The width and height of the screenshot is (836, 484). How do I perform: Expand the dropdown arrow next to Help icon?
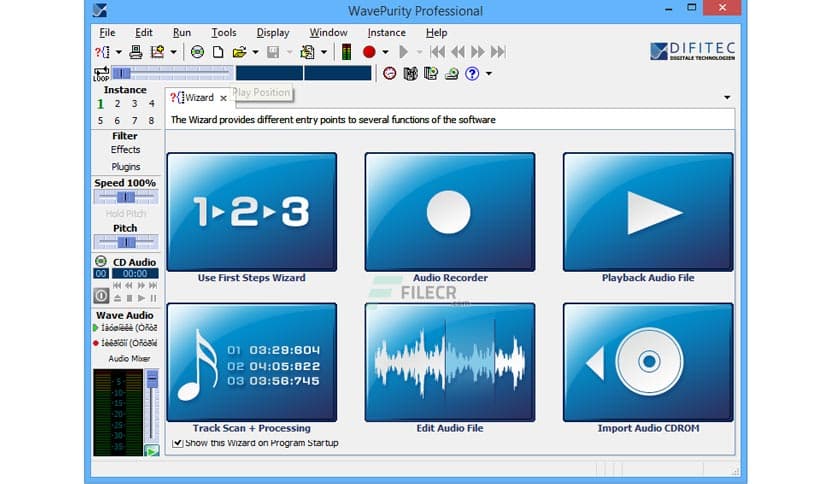click(x=488, y=74)
